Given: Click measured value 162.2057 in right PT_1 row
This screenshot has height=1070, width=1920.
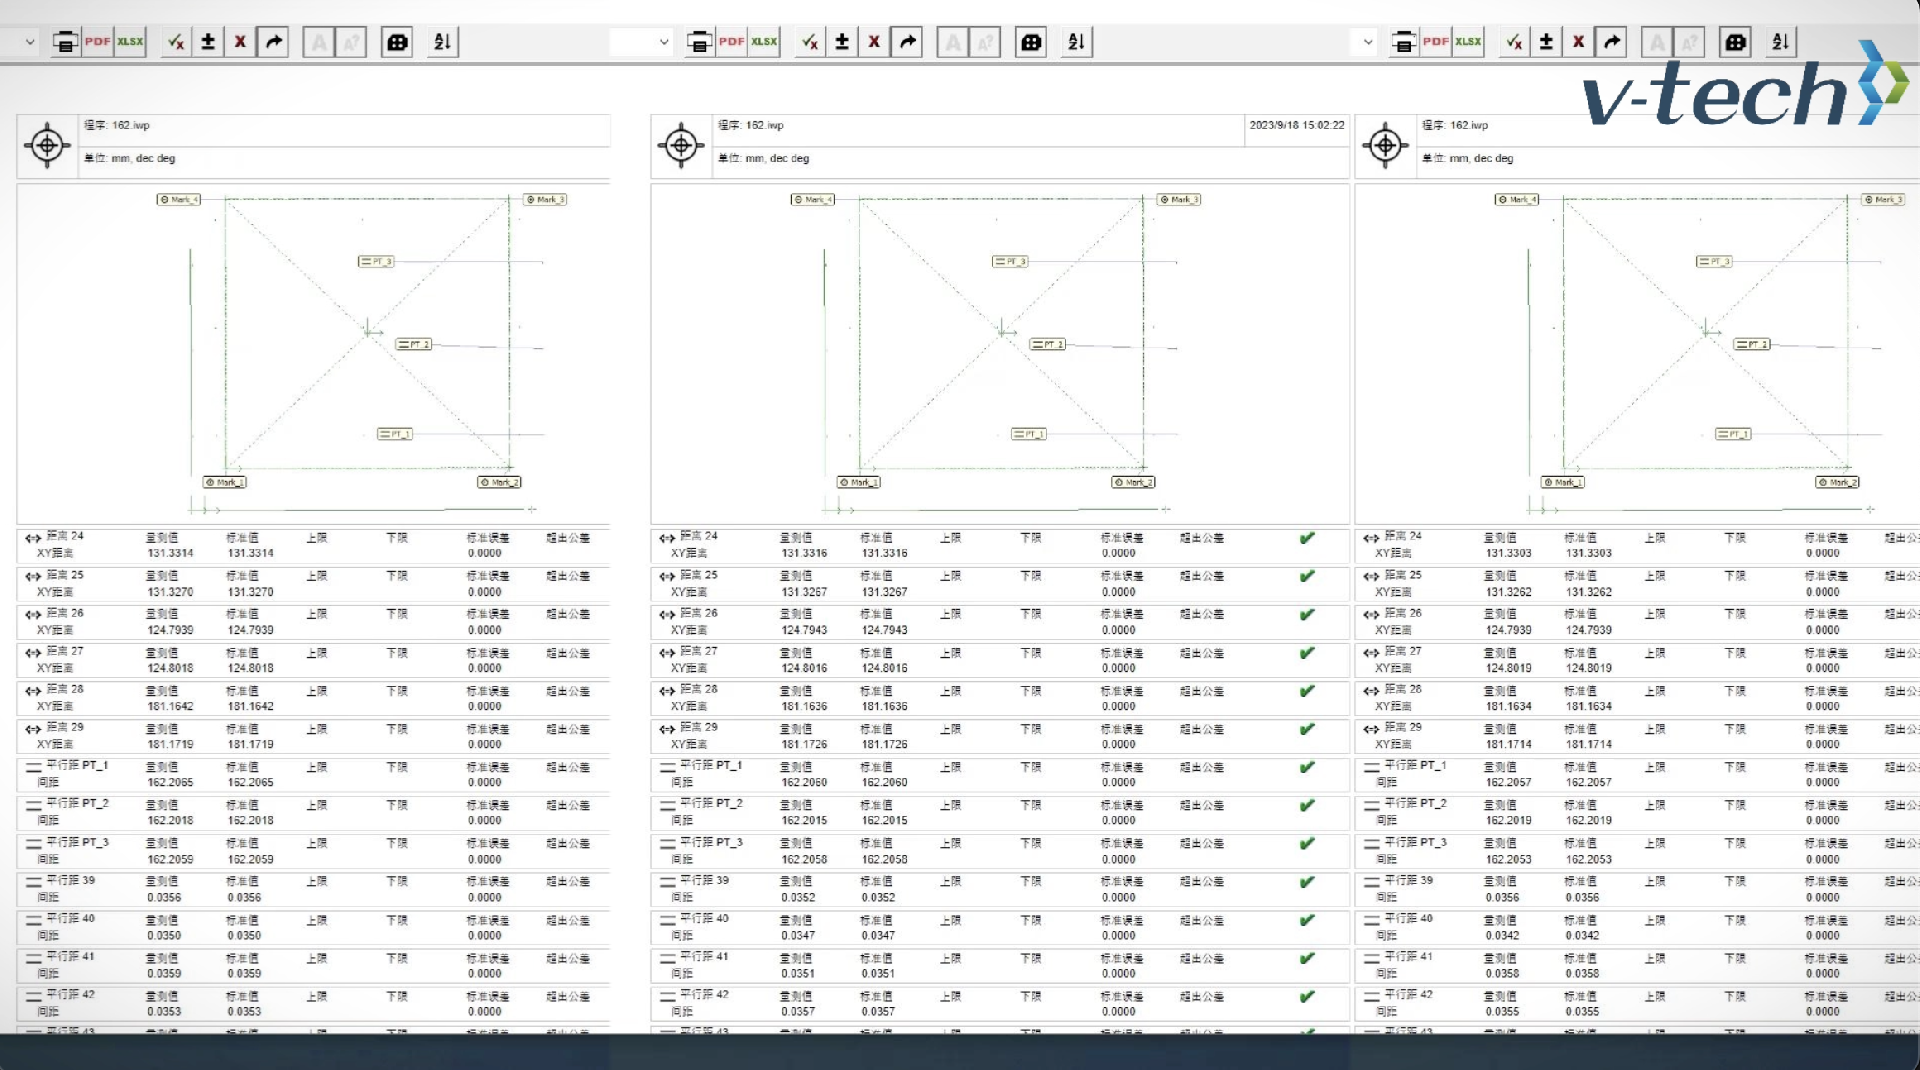Looking at the screenshot, I should pyautogui.click(x=1509, y=782).
